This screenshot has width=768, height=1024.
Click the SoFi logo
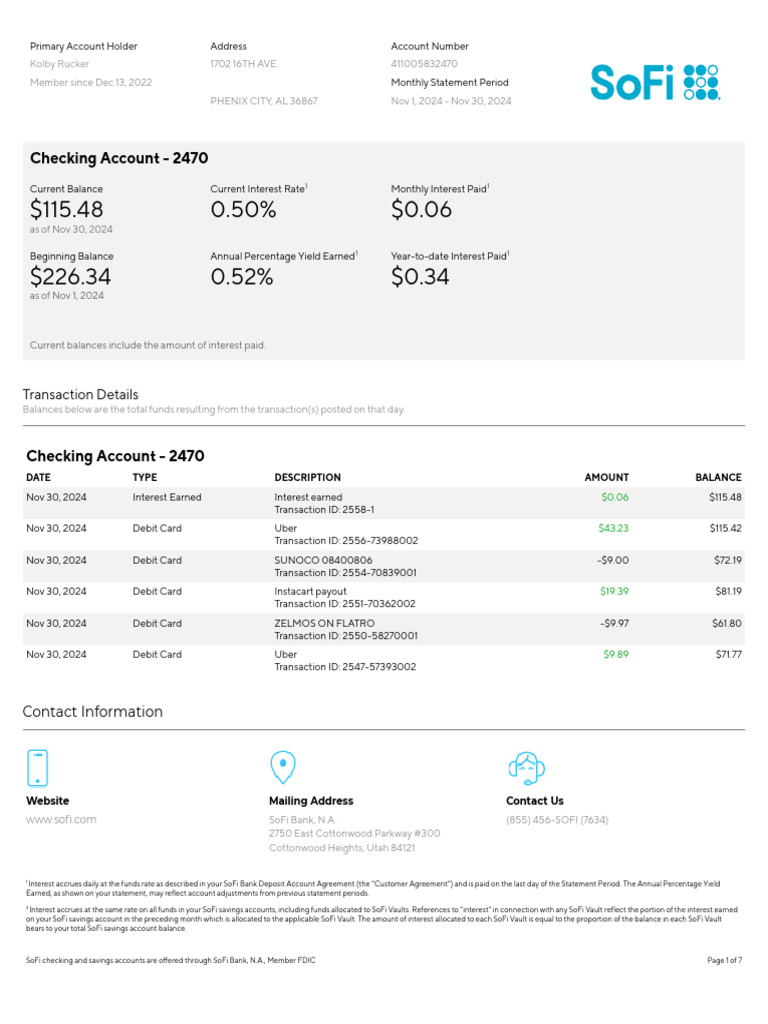tap(654, 82)
